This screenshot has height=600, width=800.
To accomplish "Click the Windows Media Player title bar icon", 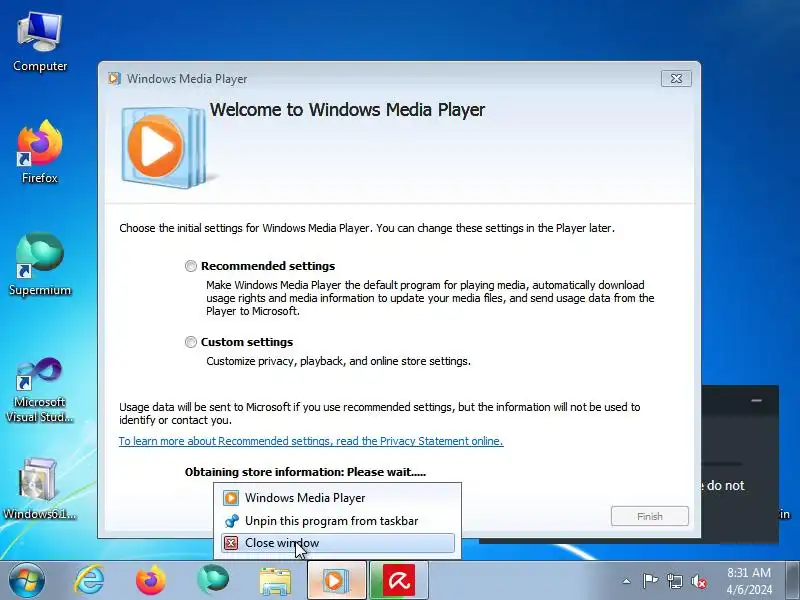I will [x=114, y=79].
